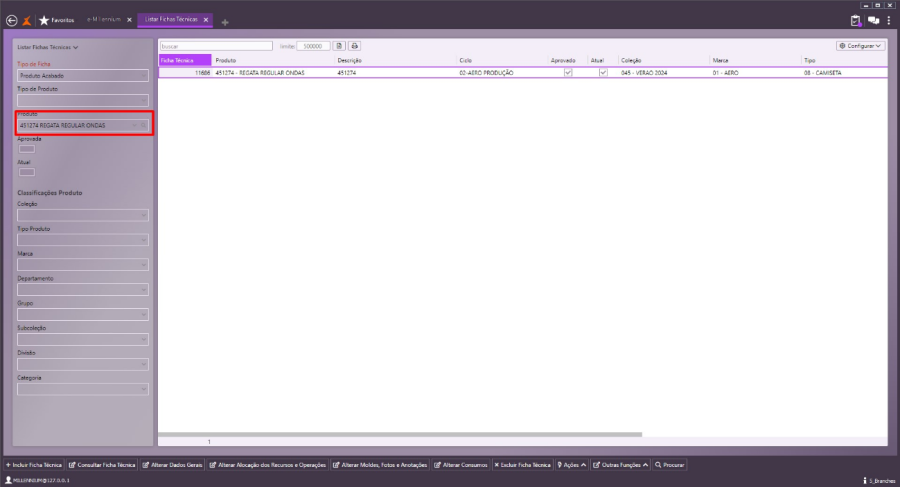Switch to the e-Millennium tab

tap(104, 20)
